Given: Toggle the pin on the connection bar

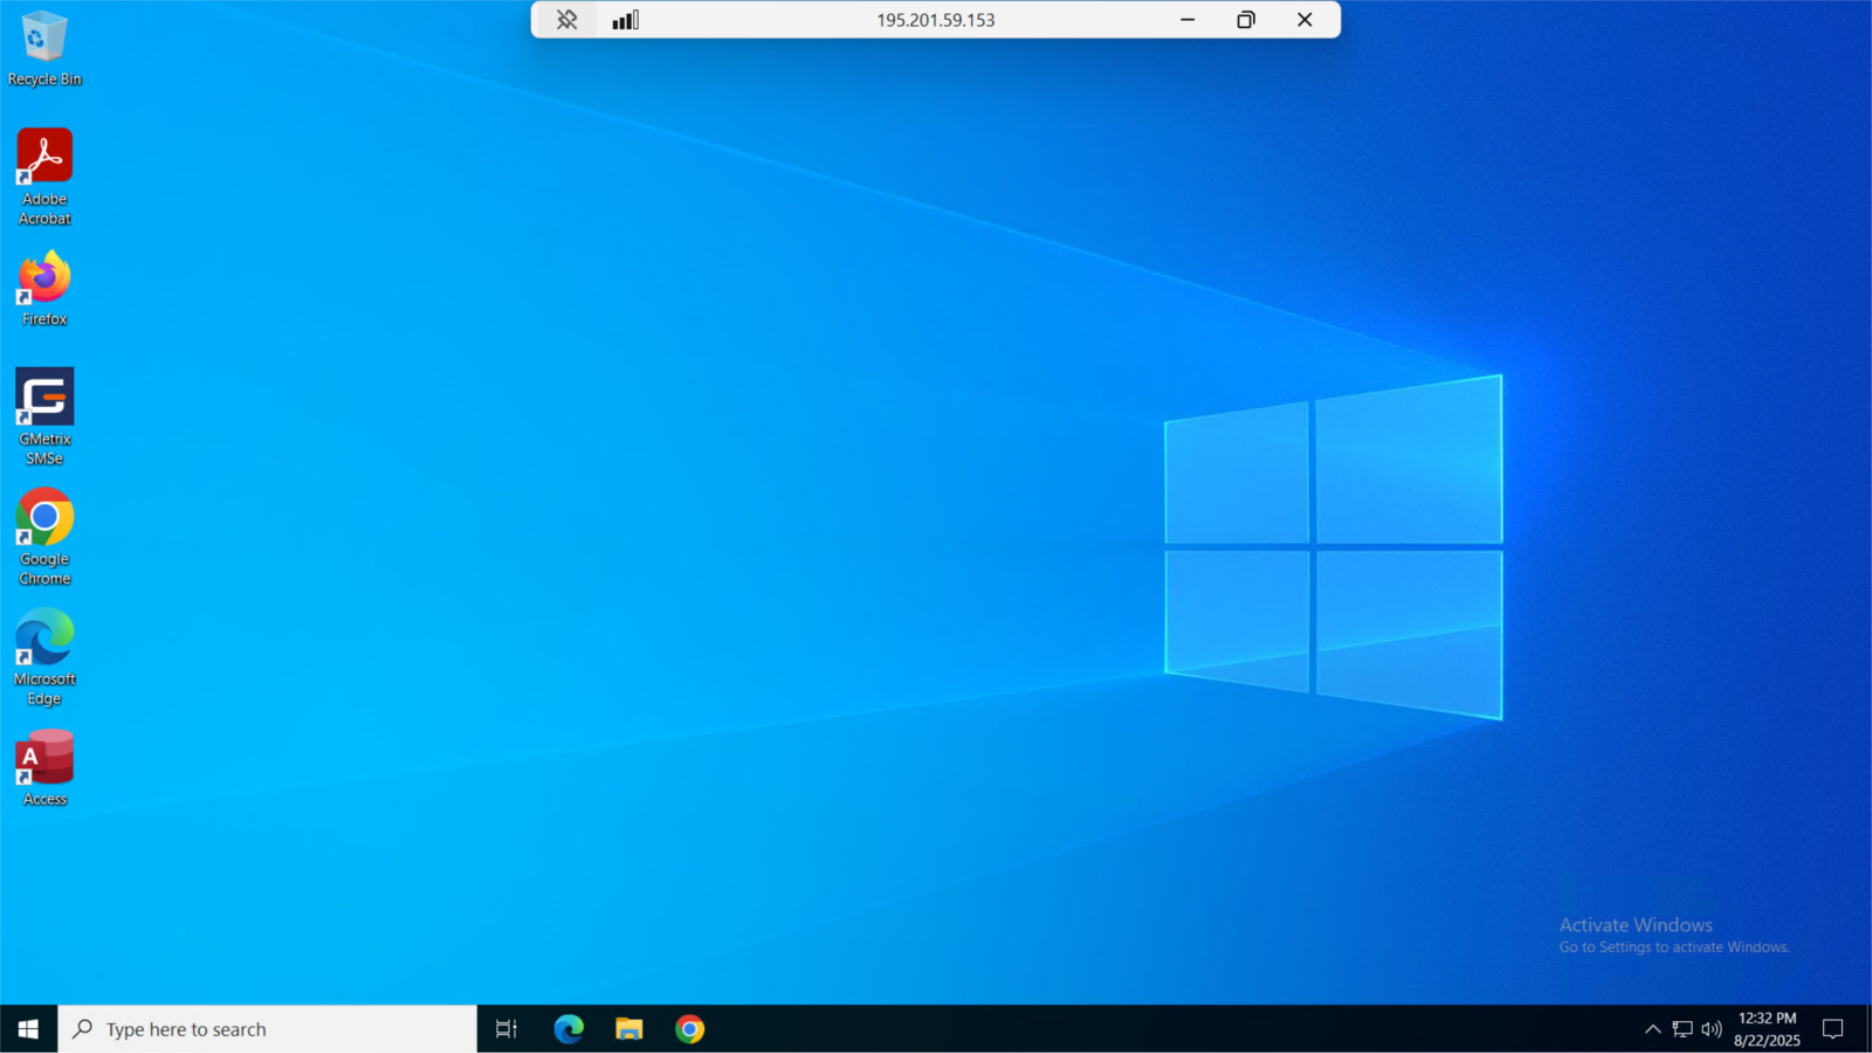Looking at the screenshot, I should (x=566, y=20).
